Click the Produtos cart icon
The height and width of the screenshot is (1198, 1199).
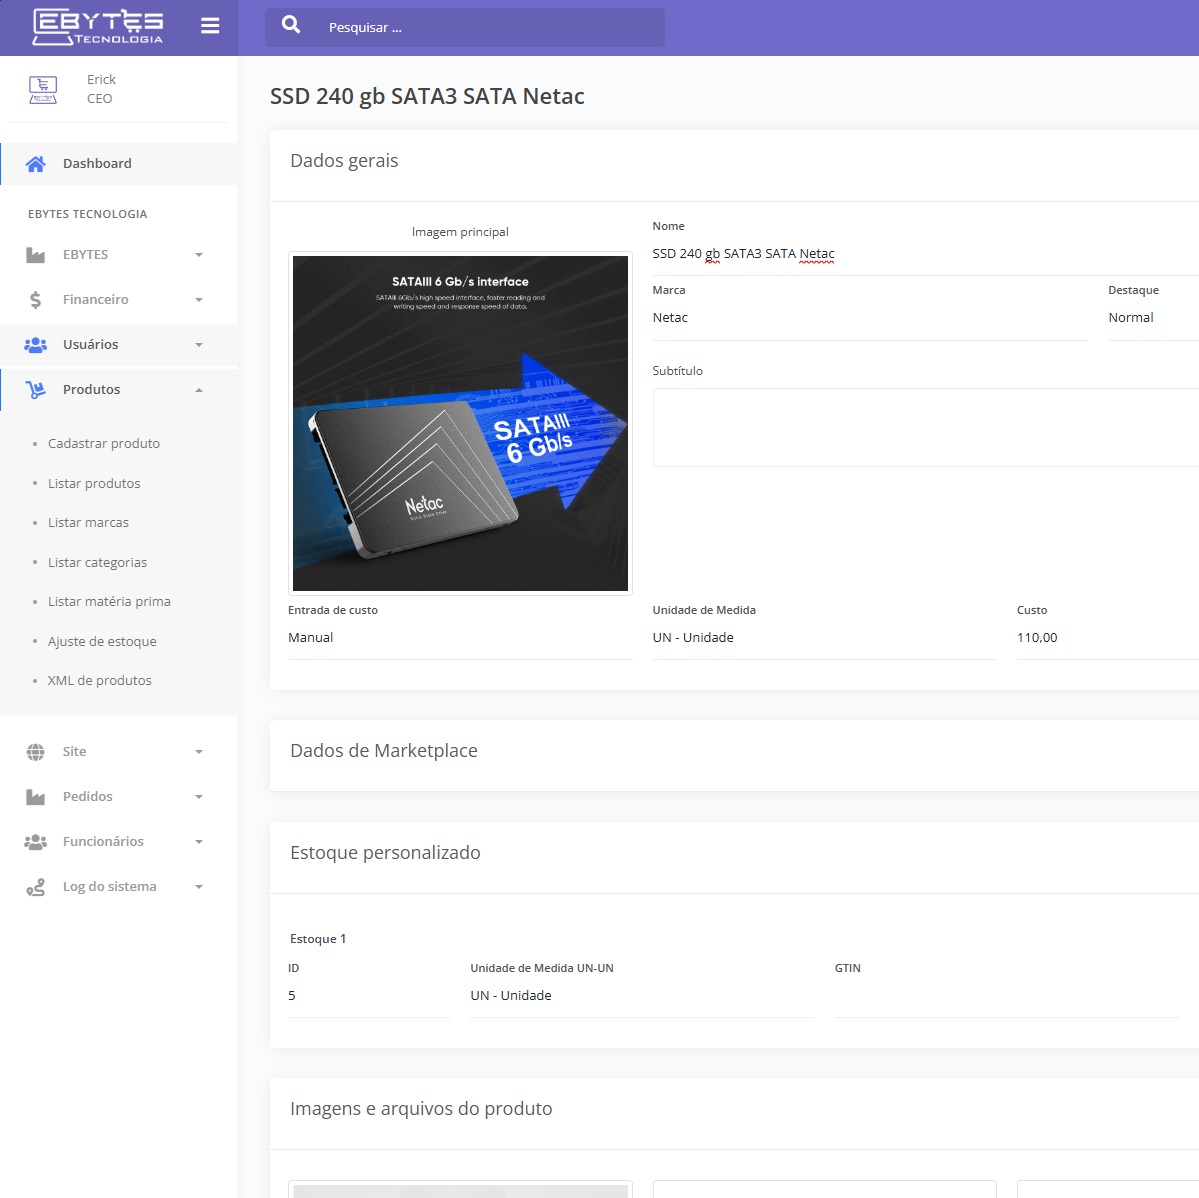tap(35, 390)
